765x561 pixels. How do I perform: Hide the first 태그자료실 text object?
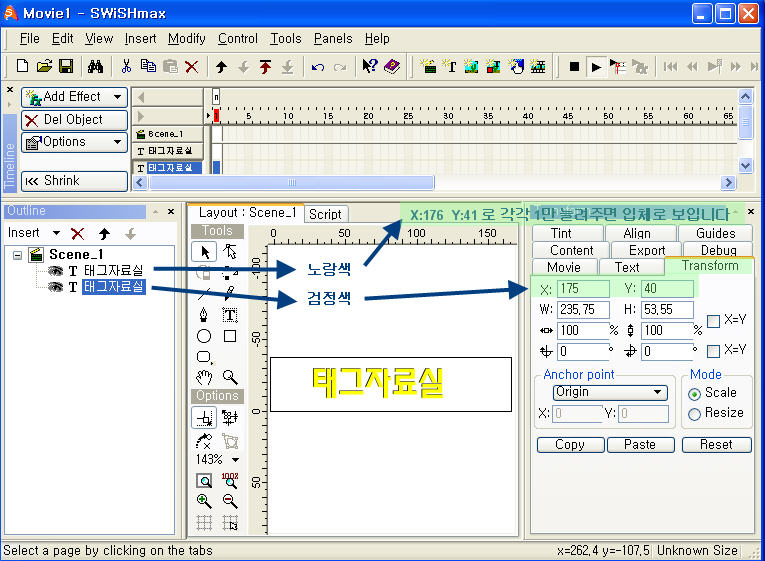[56, 271]
